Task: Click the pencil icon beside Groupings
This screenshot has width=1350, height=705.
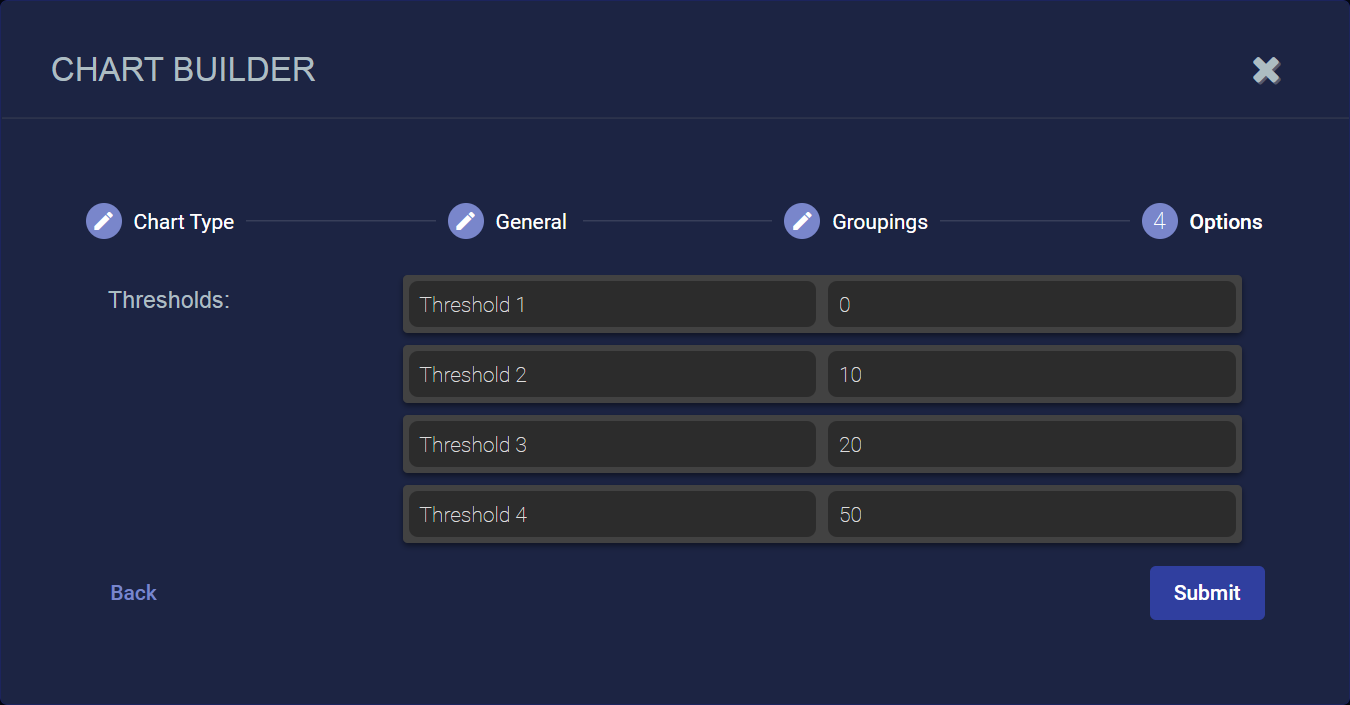Action: tap(802, 221)
